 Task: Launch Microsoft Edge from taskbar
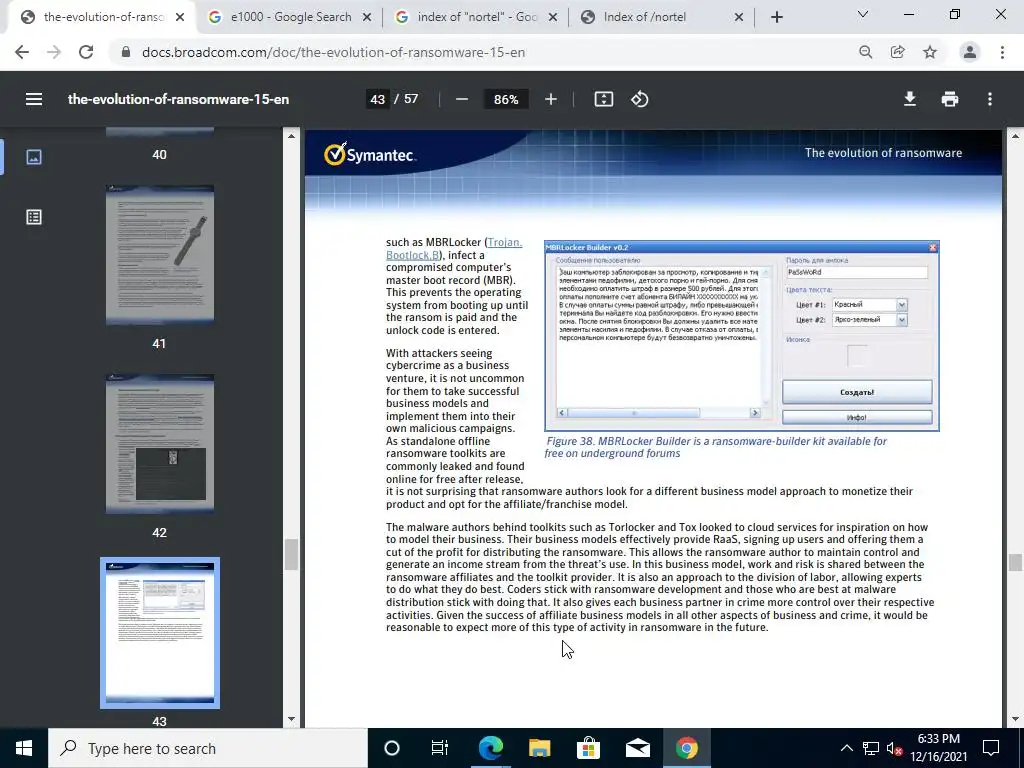coord(490,748)
